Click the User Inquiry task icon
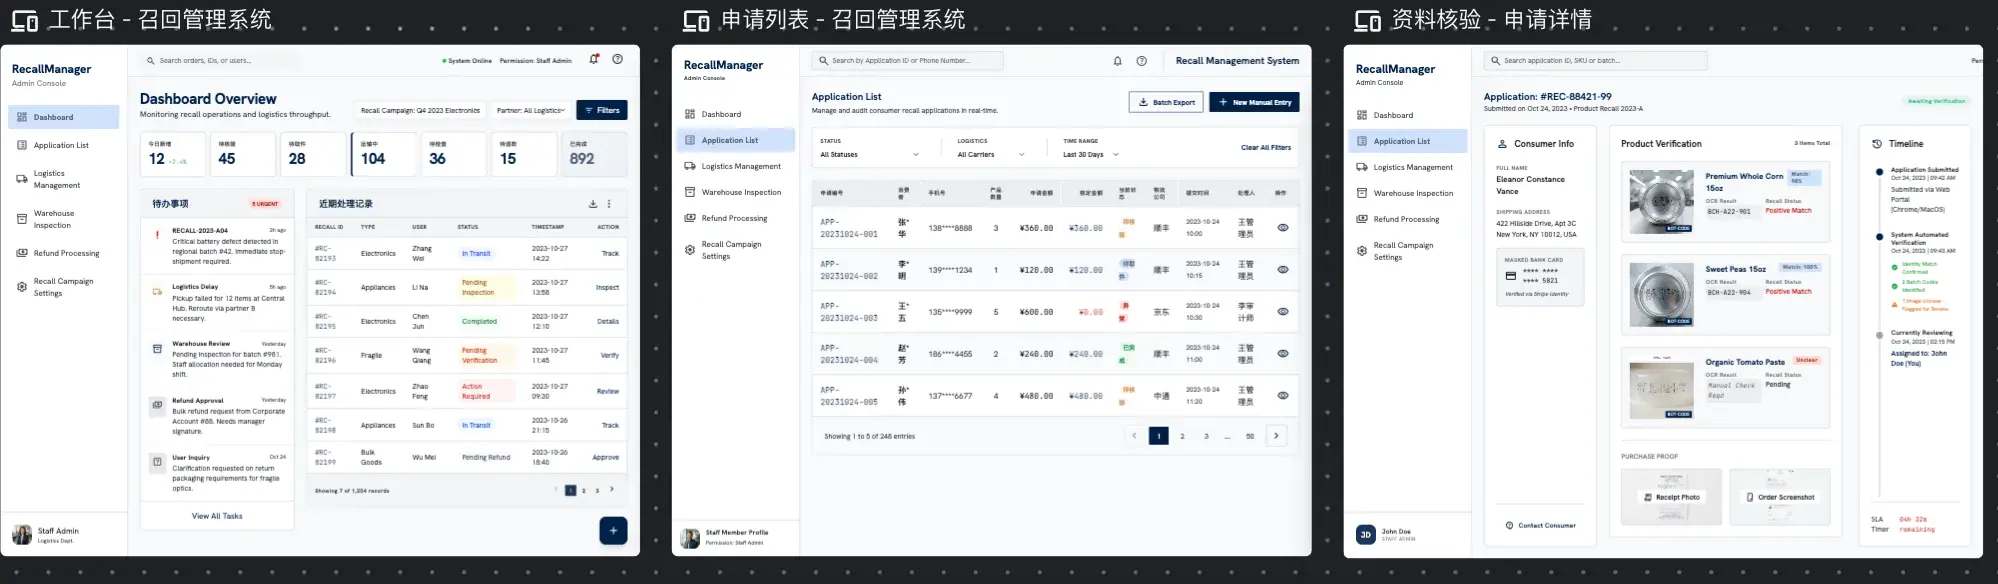This screenshot has height=584, width=1998. point(157,463)
